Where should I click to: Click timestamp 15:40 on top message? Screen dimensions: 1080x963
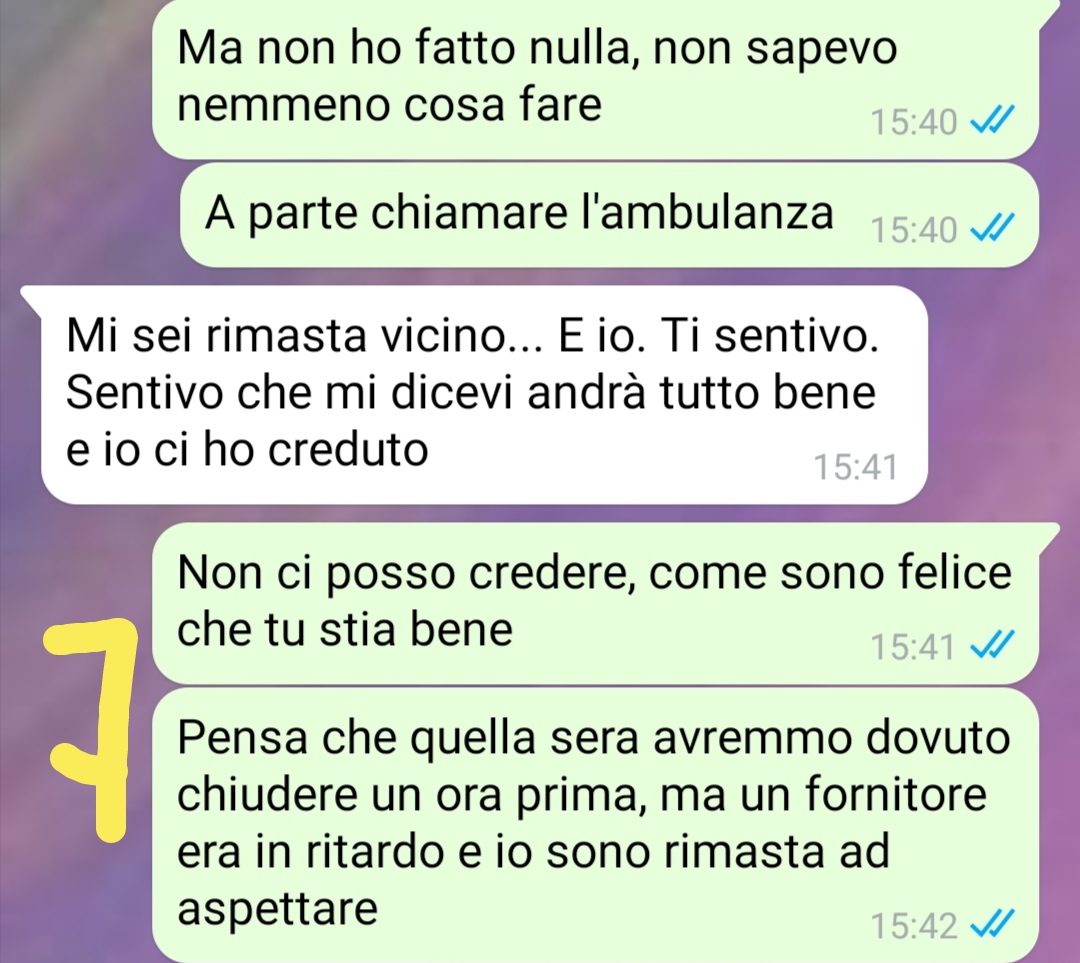coord(914,123)
